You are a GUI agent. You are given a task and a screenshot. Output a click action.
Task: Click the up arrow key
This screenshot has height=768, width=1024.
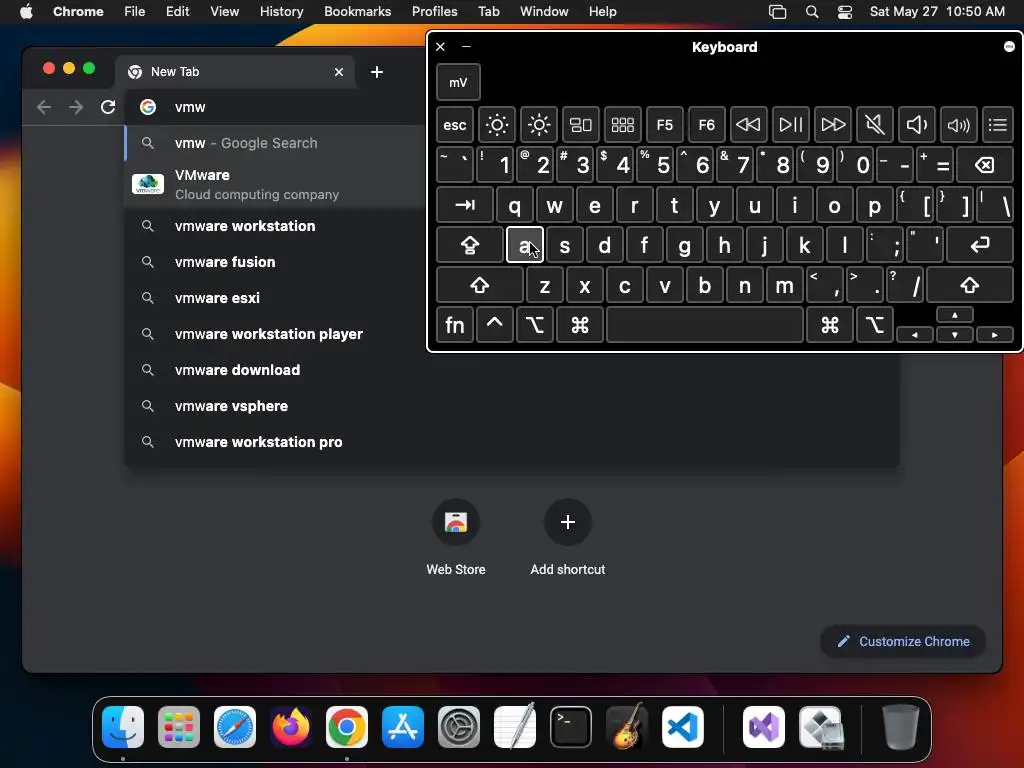(955, 315)
